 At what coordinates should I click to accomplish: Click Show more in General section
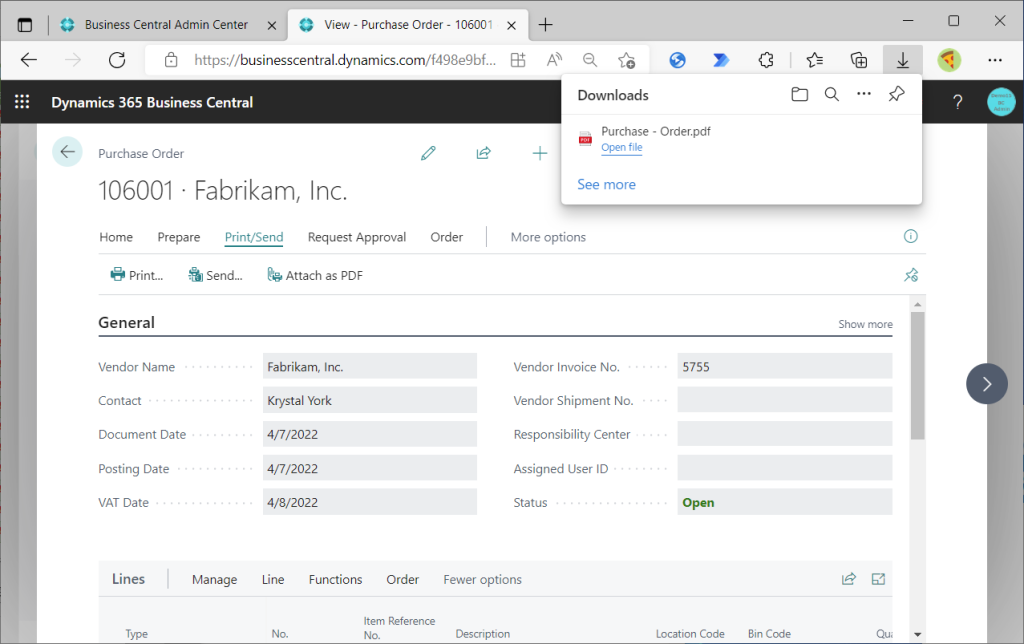865,324
